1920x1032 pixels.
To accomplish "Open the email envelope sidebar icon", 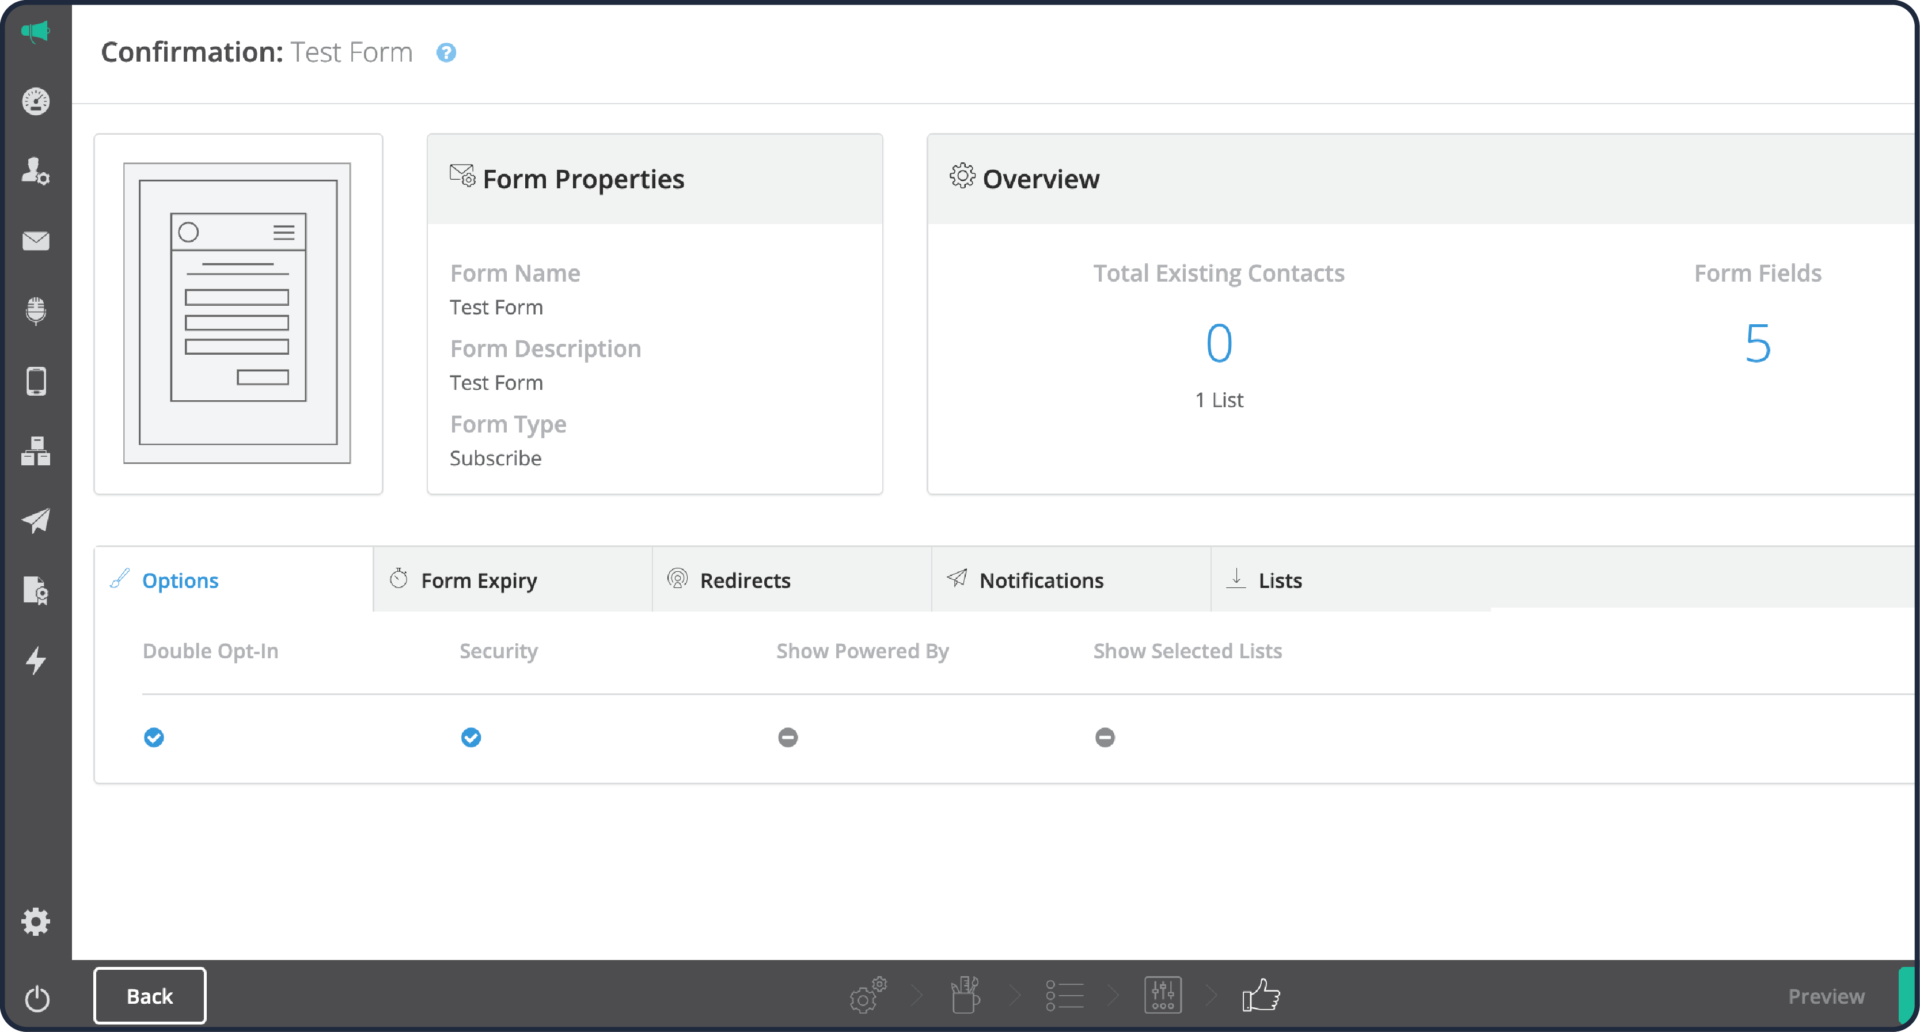I will (36, 241).
